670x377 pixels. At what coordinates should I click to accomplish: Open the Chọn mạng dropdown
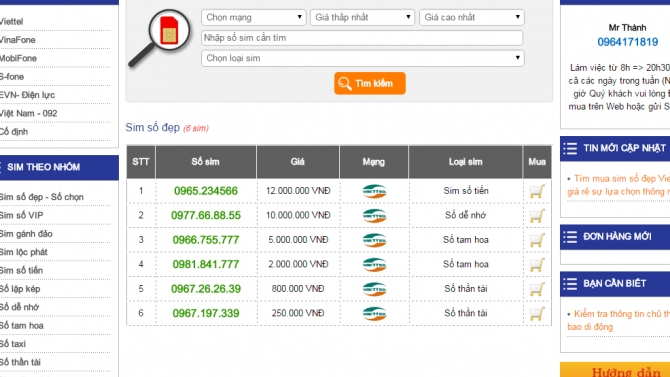pyautogui.click(x=254, y=18)
